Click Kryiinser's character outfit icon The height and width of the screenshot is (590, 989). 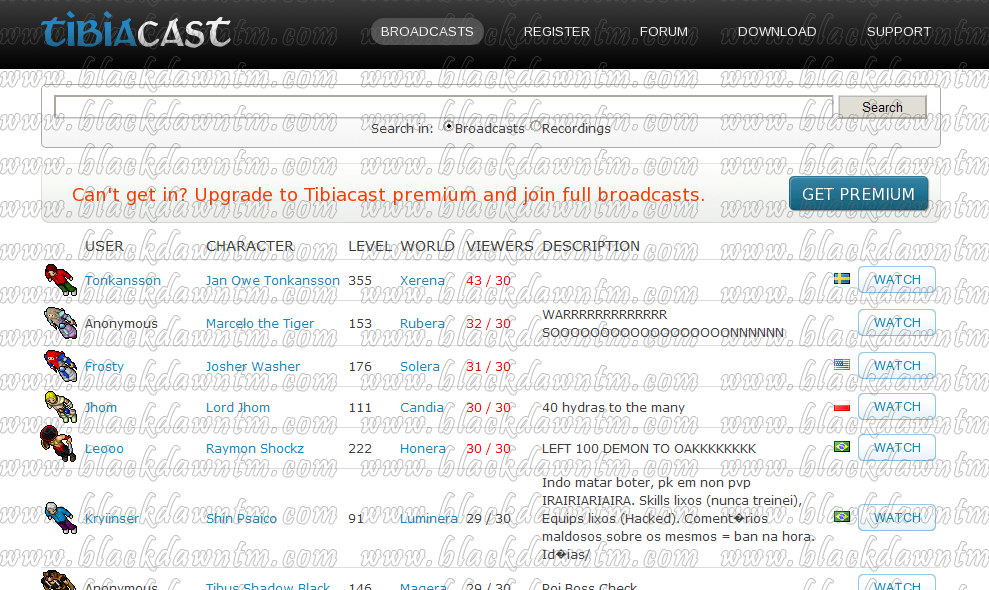tap(61, 517)
